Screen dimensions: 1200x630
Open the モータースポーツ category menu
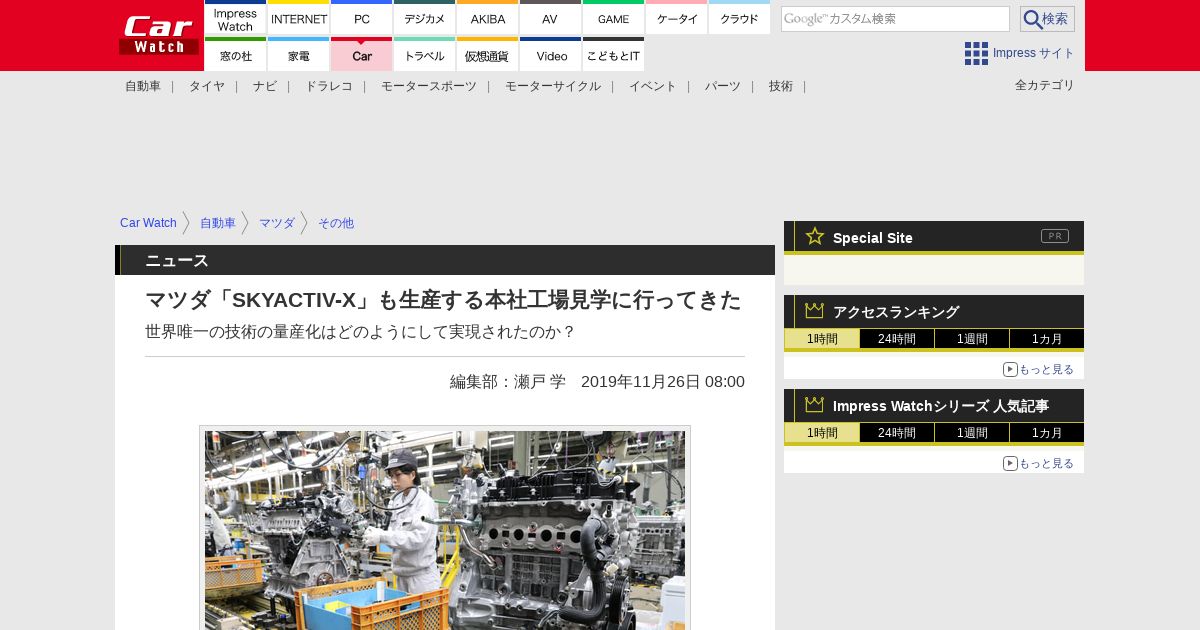[x=429, y=86]
